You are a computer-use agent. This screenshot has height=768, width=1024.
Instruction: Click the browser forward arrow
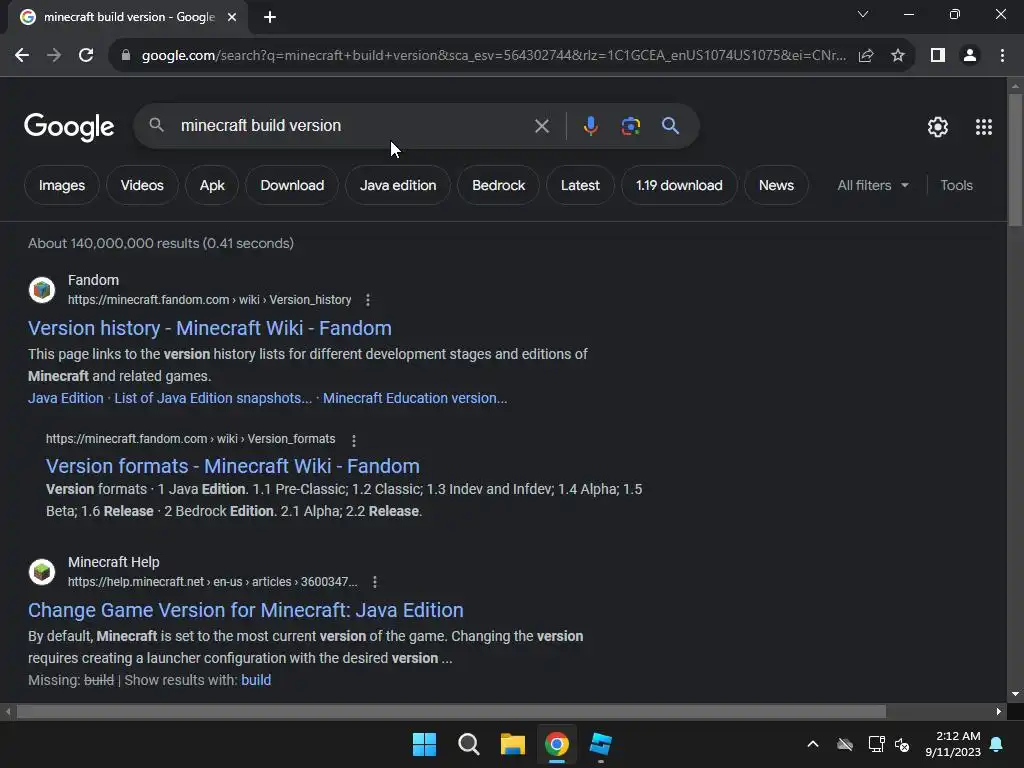pos(54,56)
